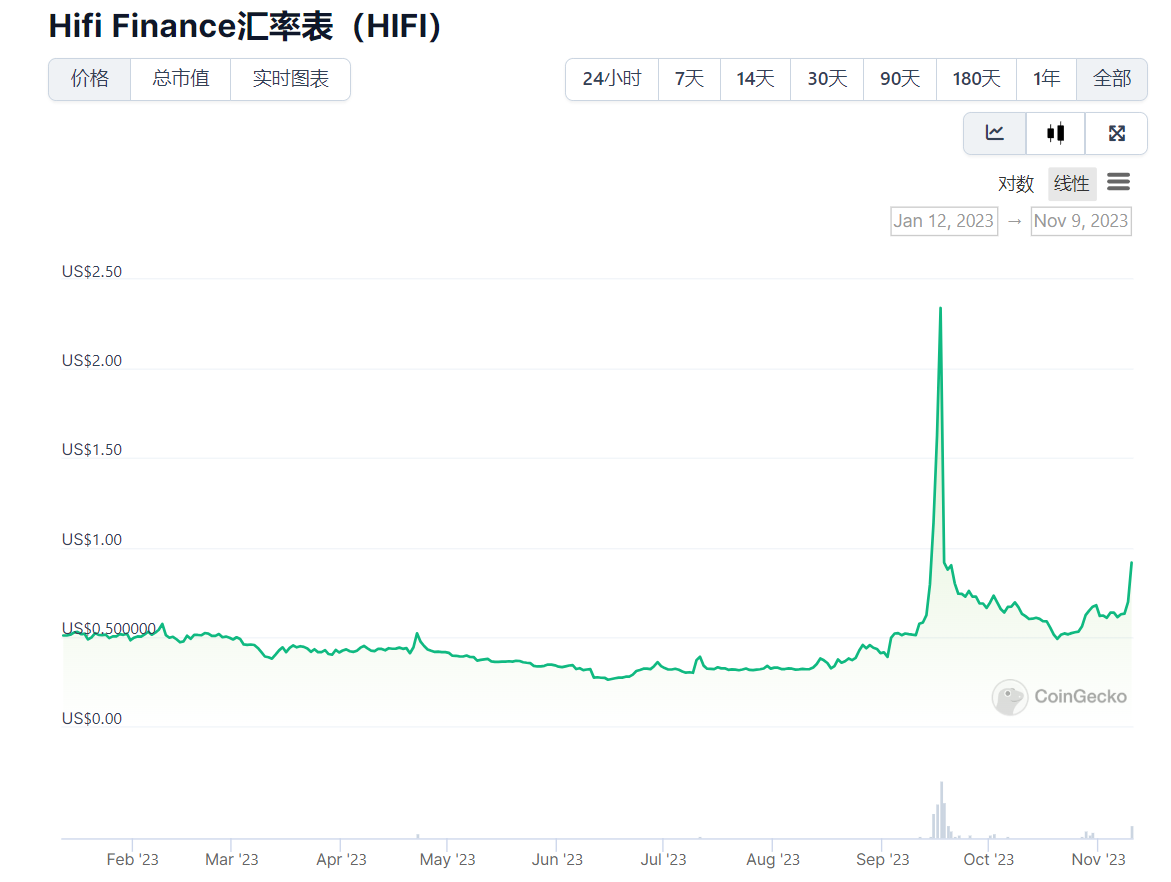This screenshot has width=1171, height=882.
Task: Expand chart to fullscreen with the arrows icon
Action: tap(1116, 132)
